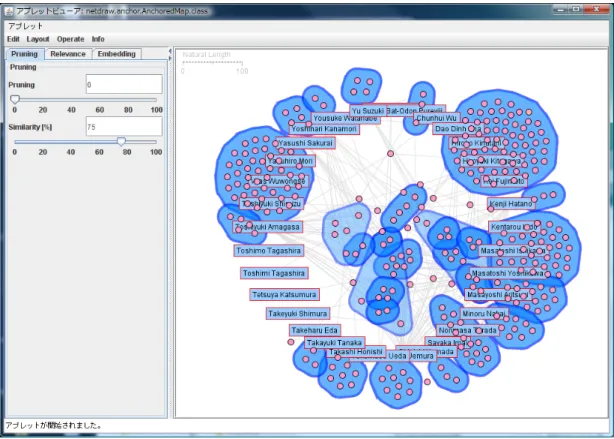
Task: Select the Takayuki Tanaka anchor label
Action: [x=334, y=343]
